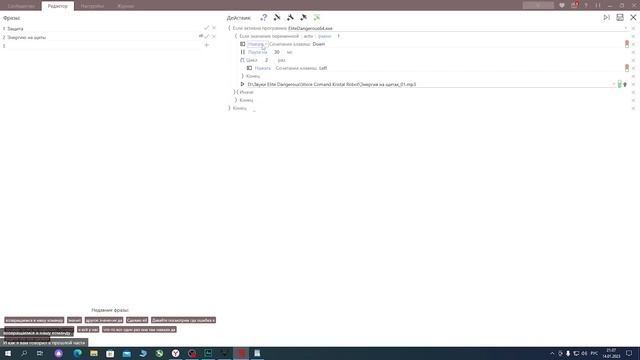Screen dimensions: 640x360
Task: Remove the 'Если активна программа' action row
Action: [x=633, y=28]
